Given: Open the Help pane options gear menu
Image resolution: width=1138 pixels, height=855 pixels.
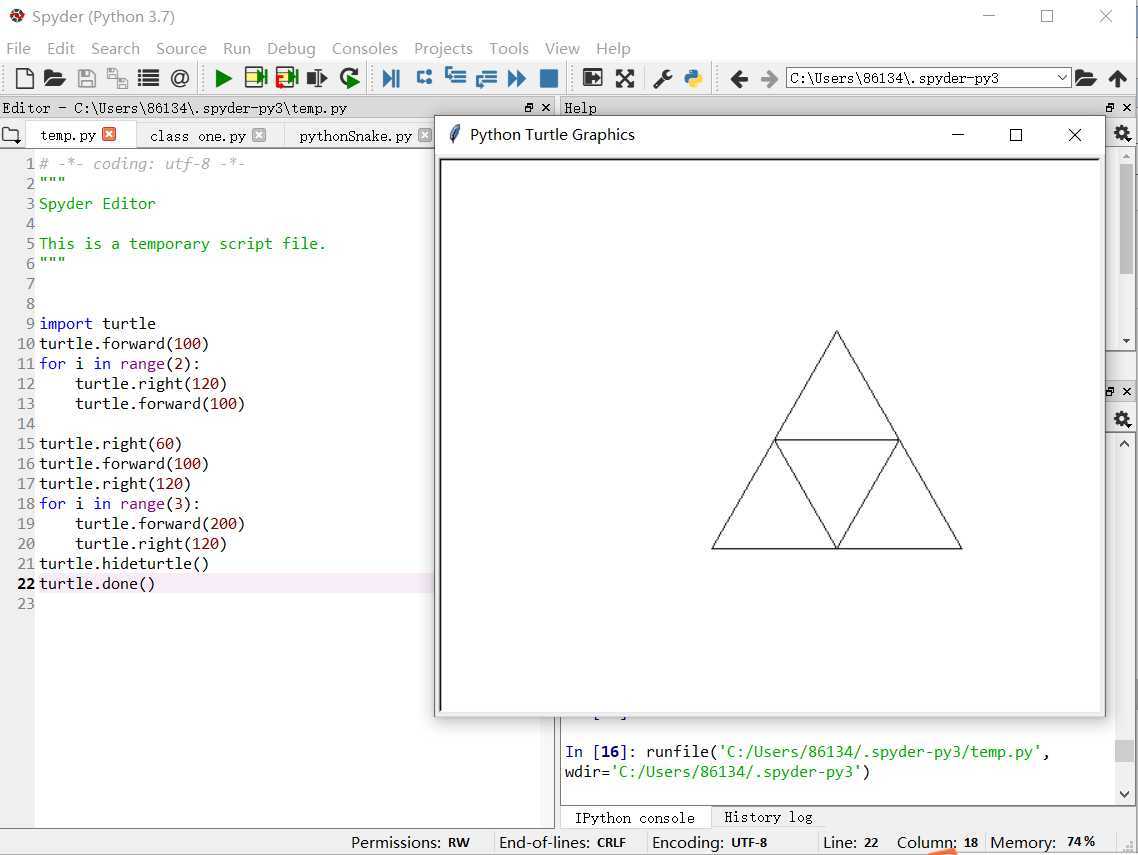Looking at the screenshot, I should (1122, 134).
